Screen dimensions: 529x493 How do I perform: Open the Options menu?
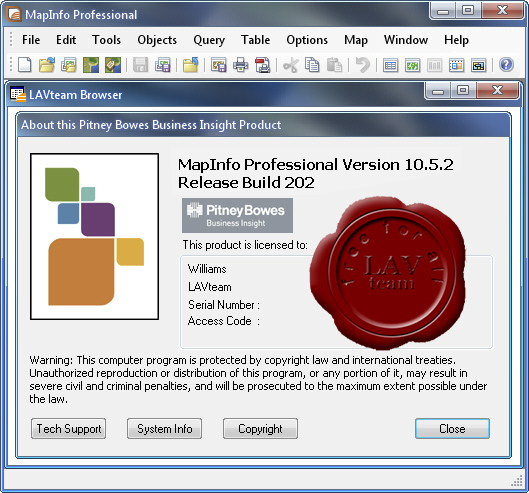307,40
